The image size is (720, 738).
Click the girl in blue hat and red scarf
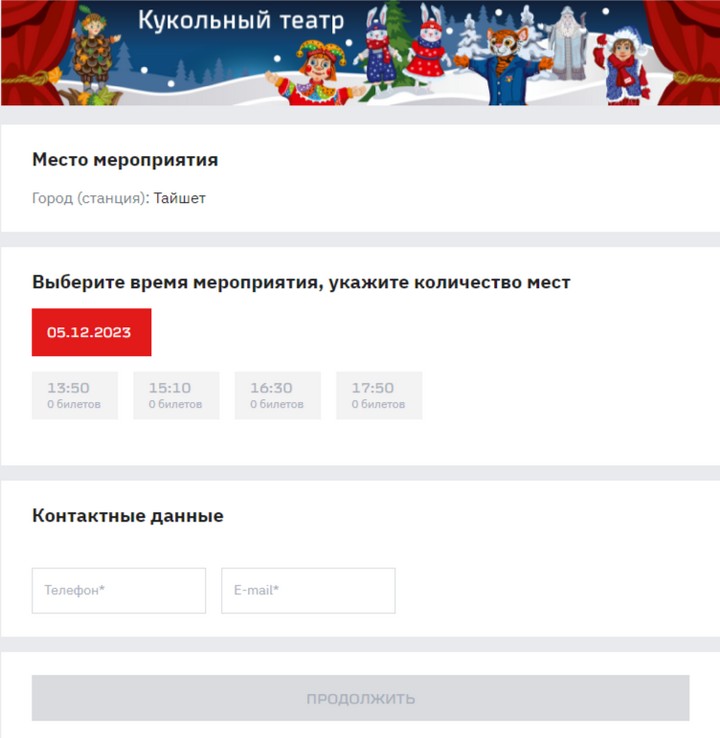point(622,66)
